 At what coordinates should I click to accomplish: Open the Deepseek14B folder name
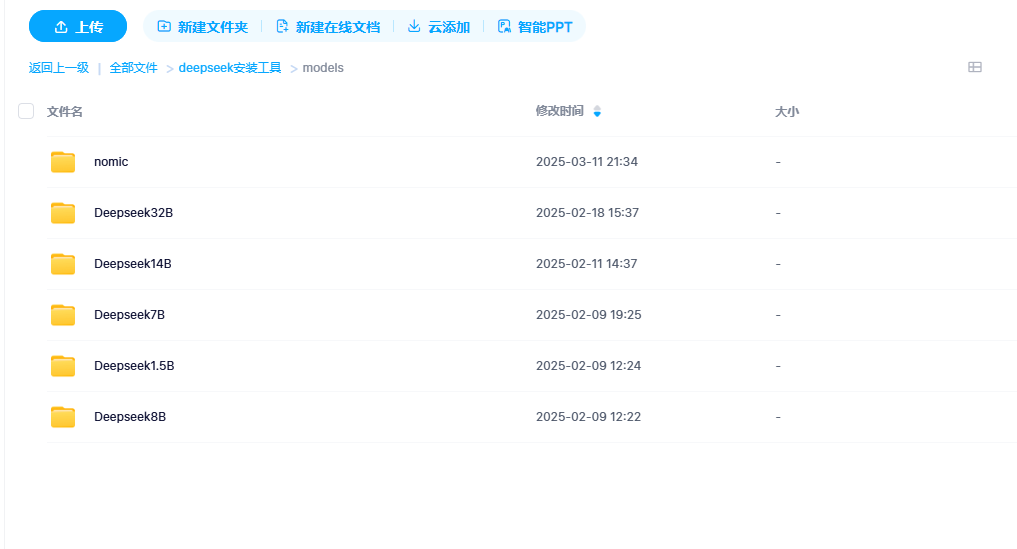(x=133, y=263)
